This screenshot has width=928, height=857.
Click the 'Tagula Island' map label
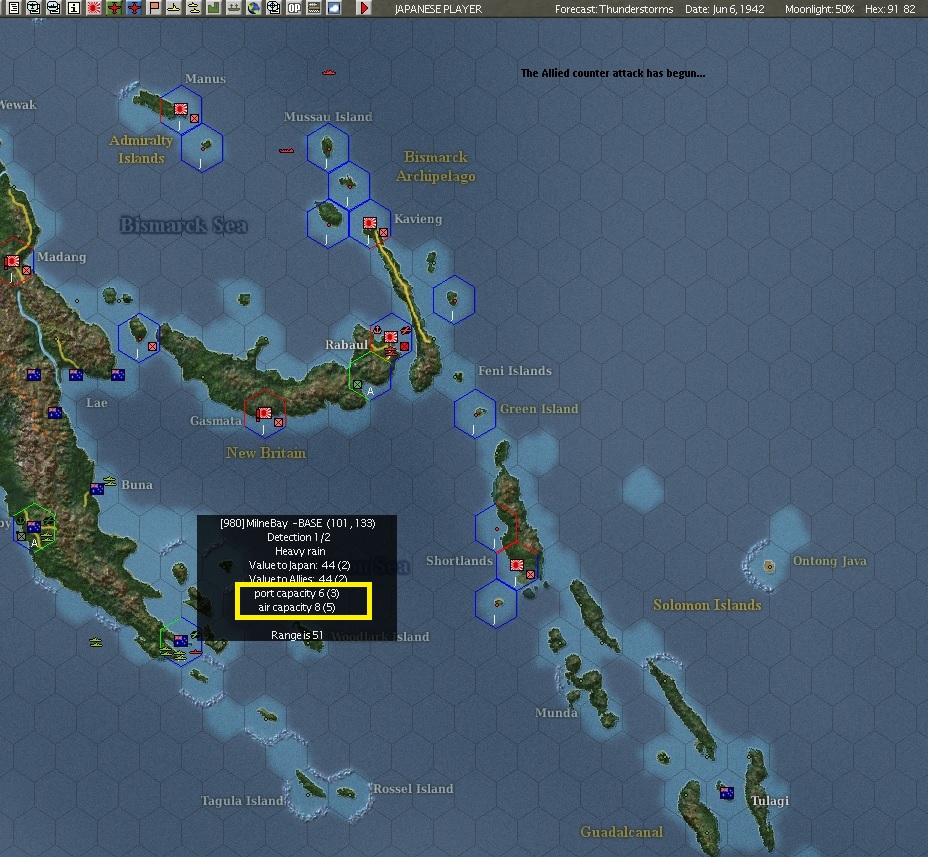(242, 801)
